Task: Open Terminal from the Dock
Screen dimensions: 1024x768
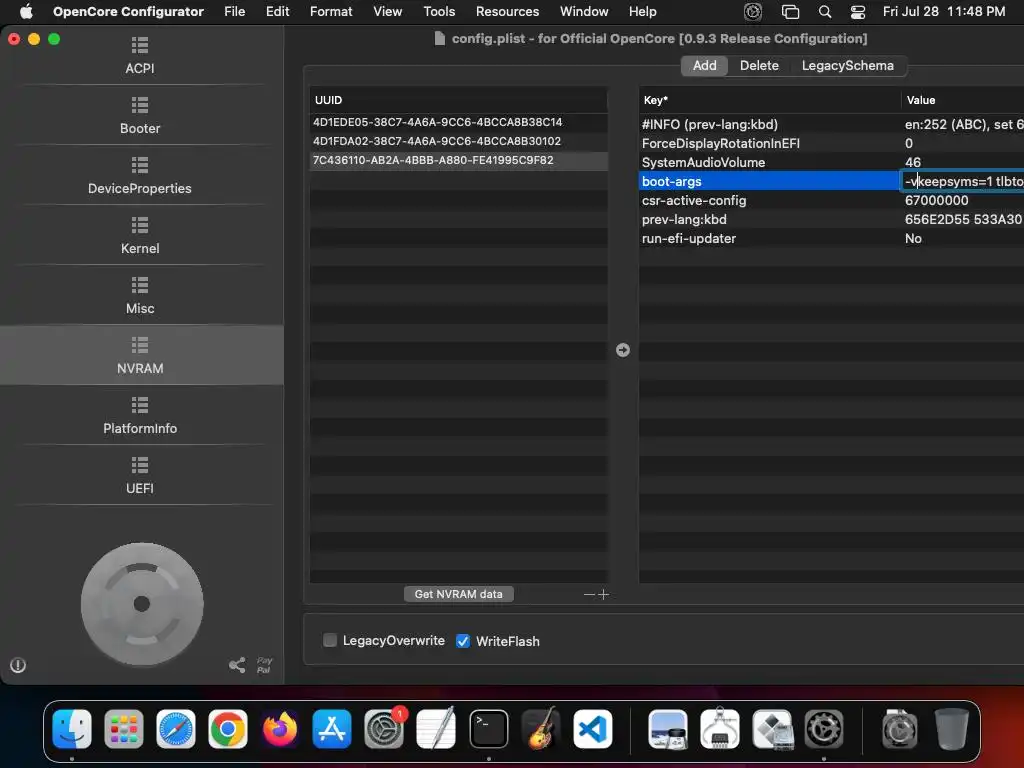Action: 488,729
